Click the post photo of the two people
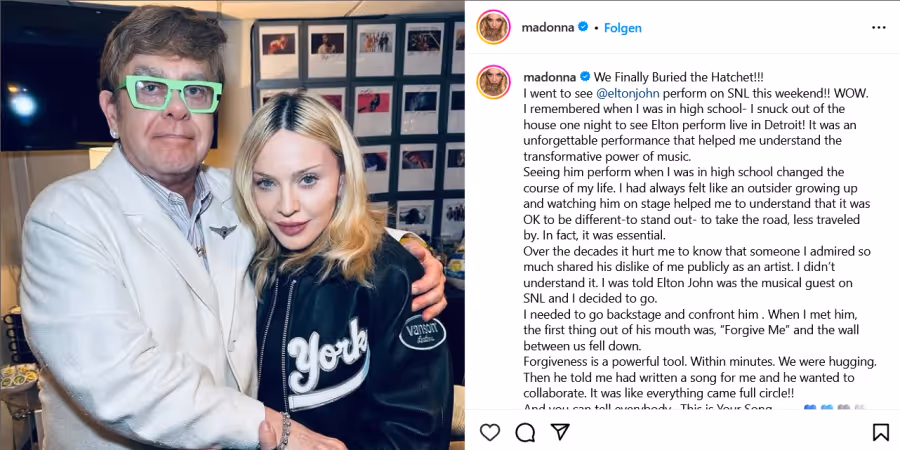900x450 pixels. (232, 225)
